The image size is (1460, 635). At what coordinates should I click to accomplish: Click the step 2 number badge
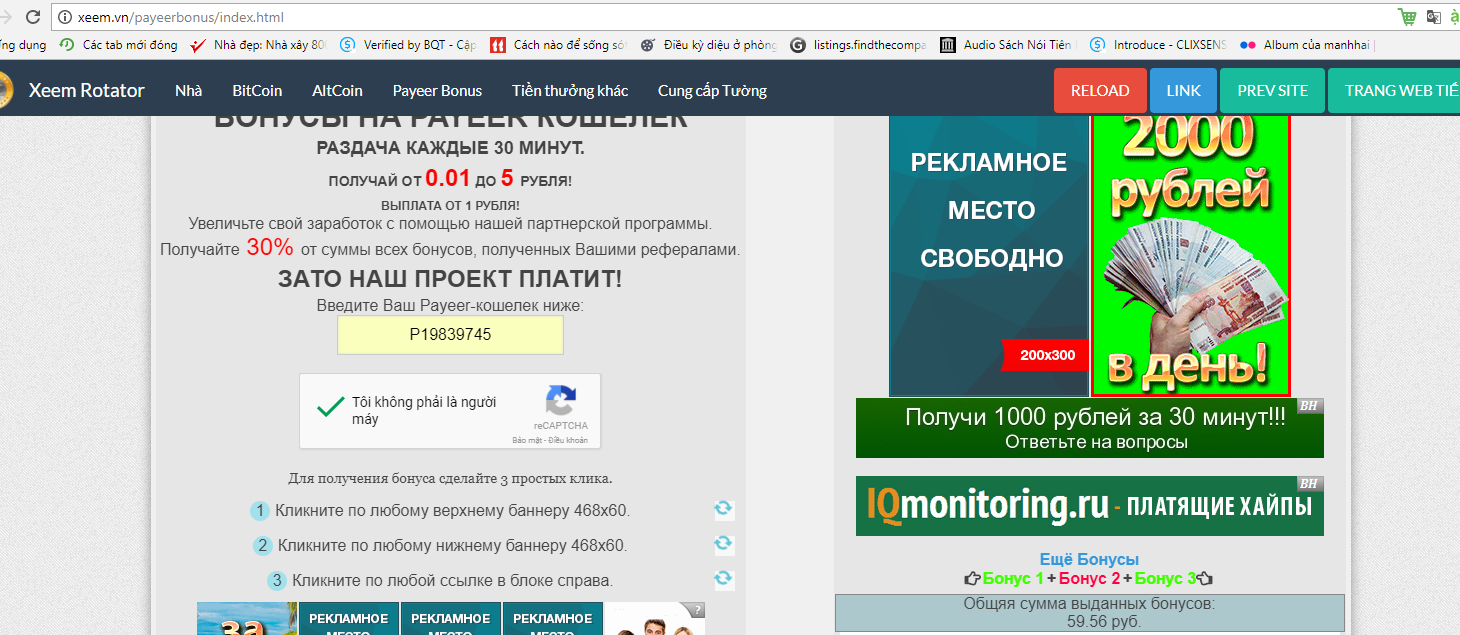[x=263, y=546]
